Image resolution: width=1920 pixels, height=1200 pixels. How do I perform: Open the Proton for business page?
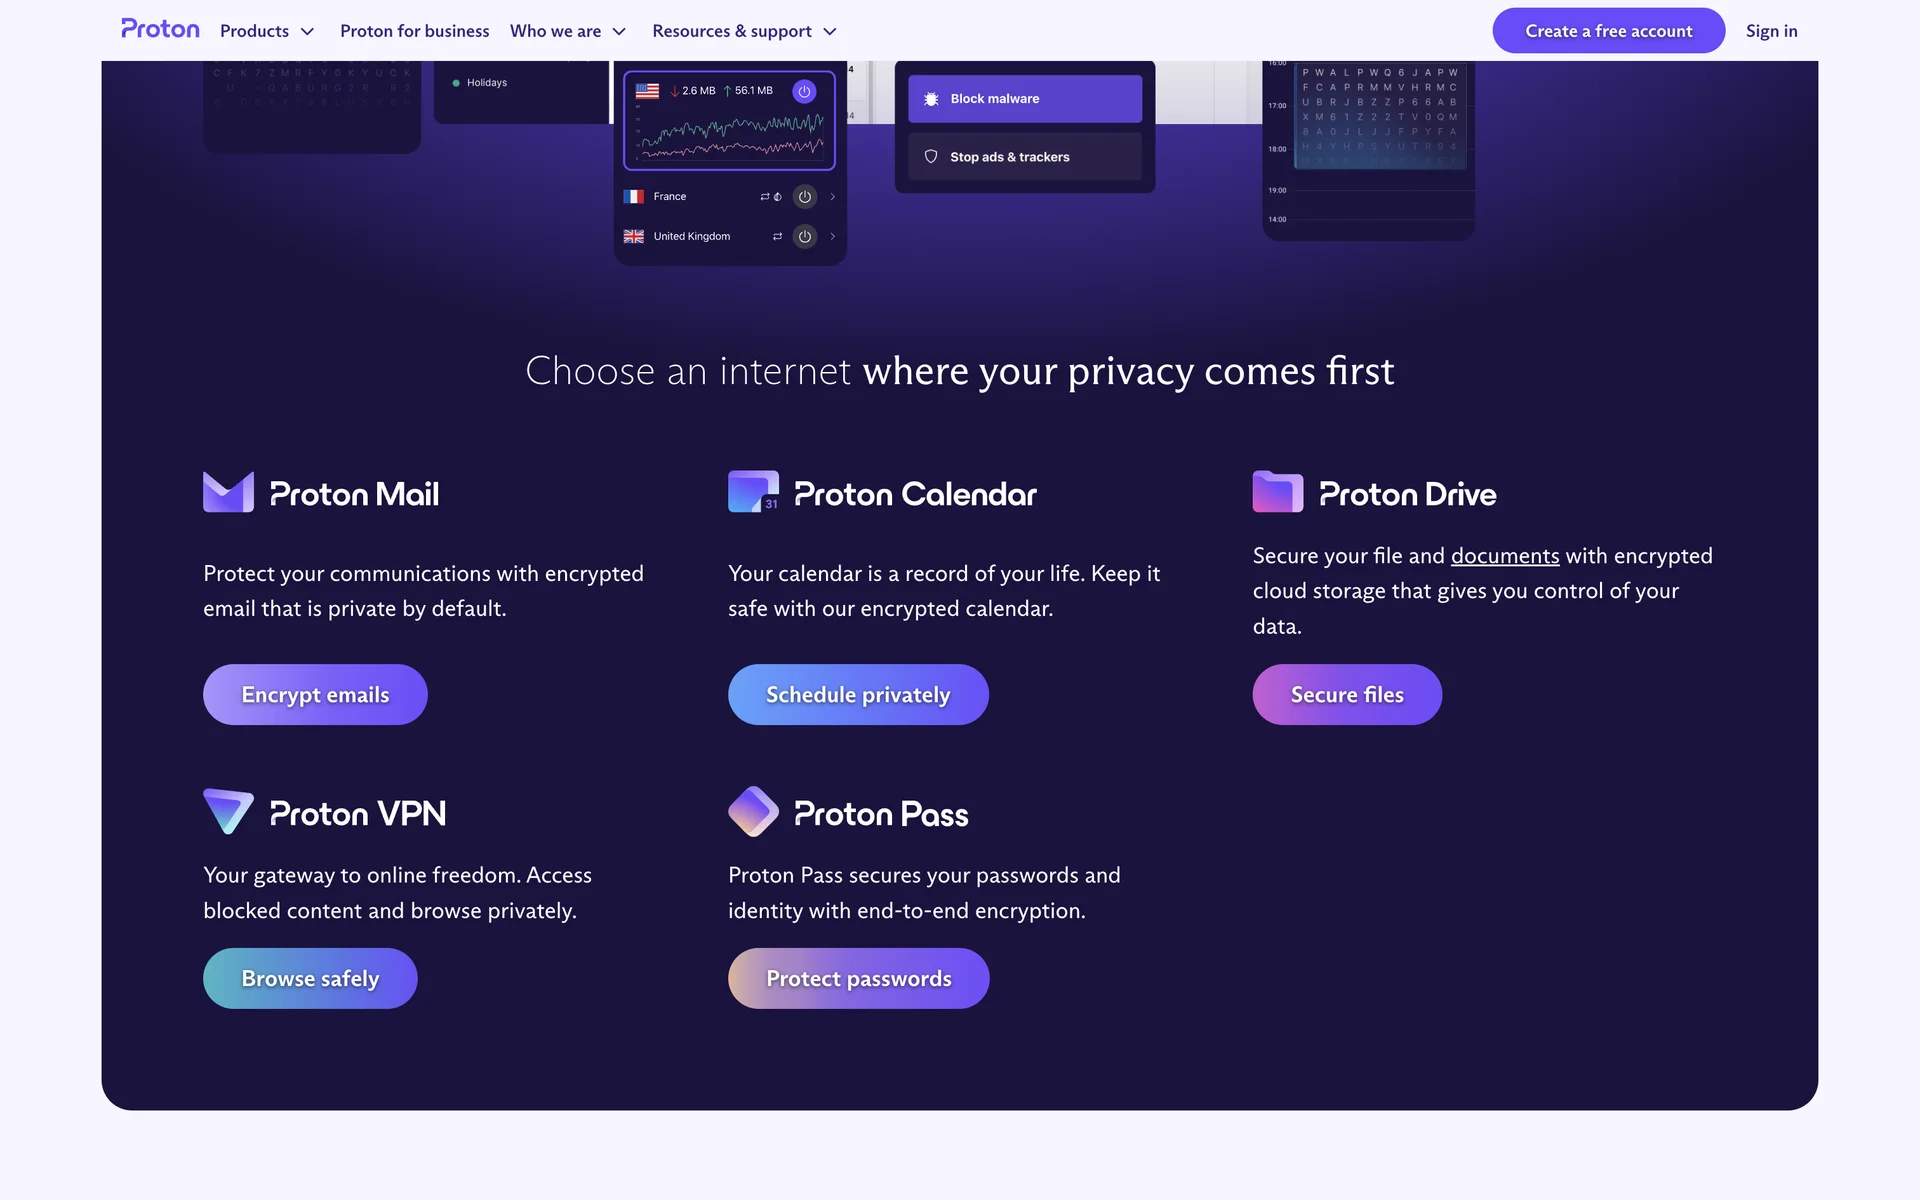pos(414,31)
